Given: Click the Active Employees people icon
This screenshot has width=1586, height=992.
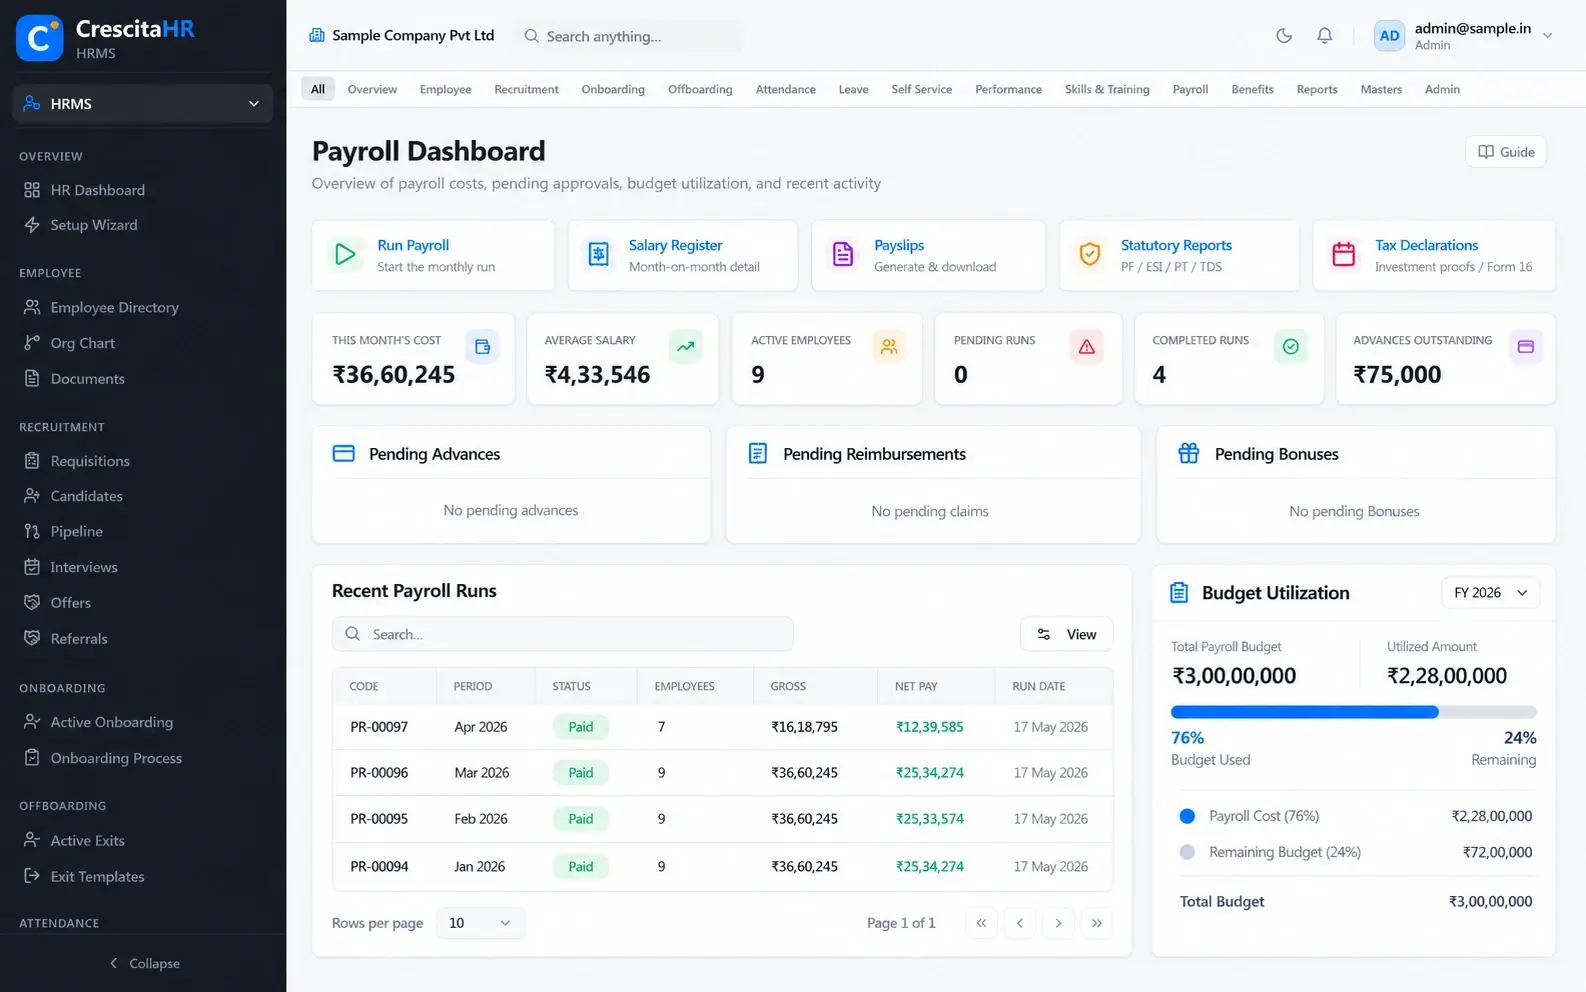Looking at the screenshot, I should click(x=889, y=347).
